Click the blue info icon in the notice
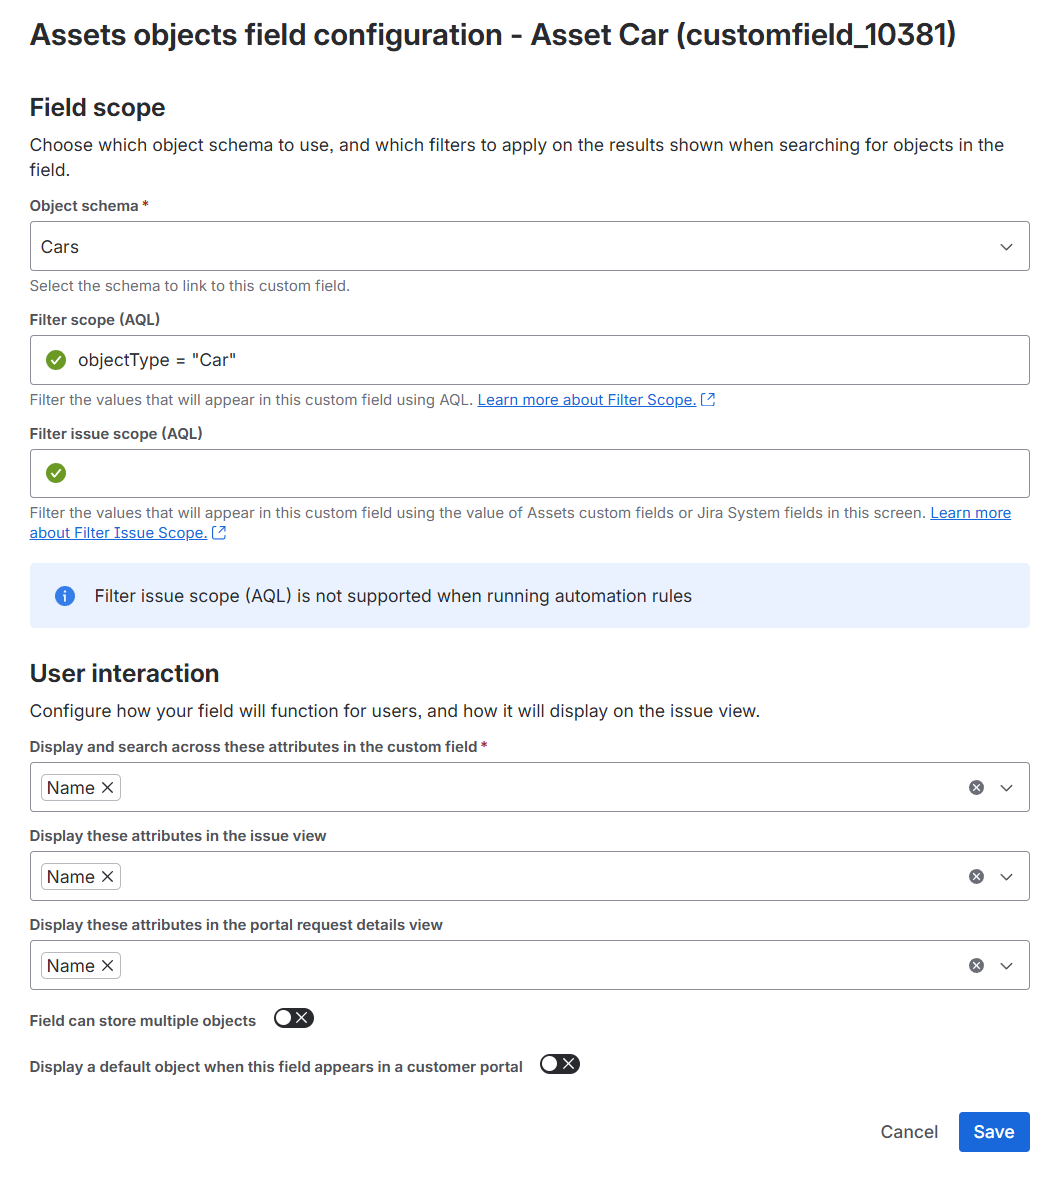 pos(65,596)
